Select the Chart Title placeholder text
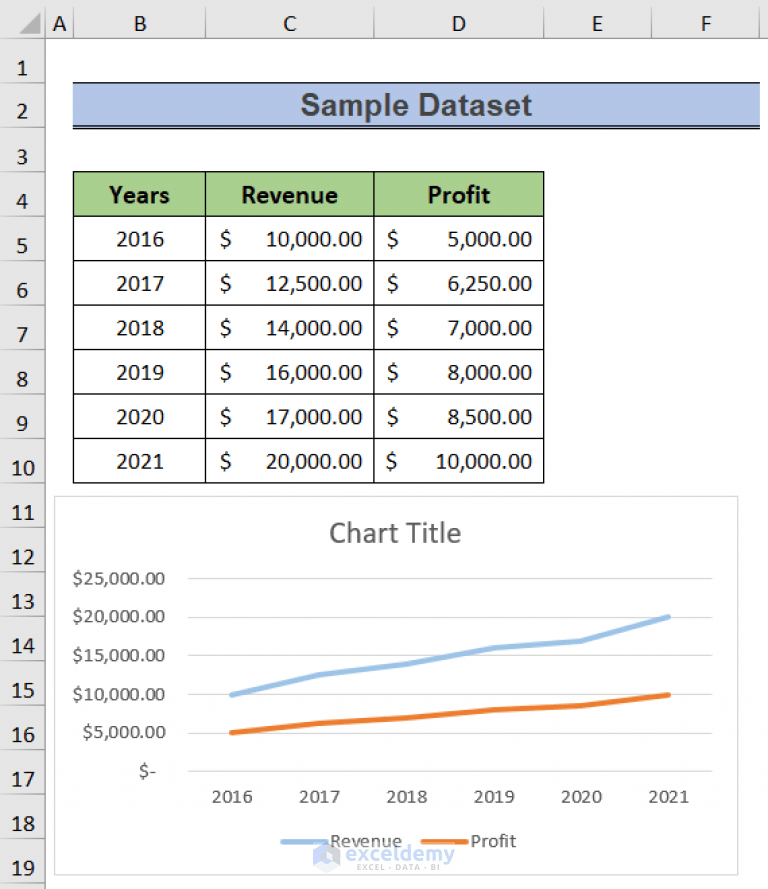Image resolution: width=768 pixels, height=889 pixels. coord(394,534)
